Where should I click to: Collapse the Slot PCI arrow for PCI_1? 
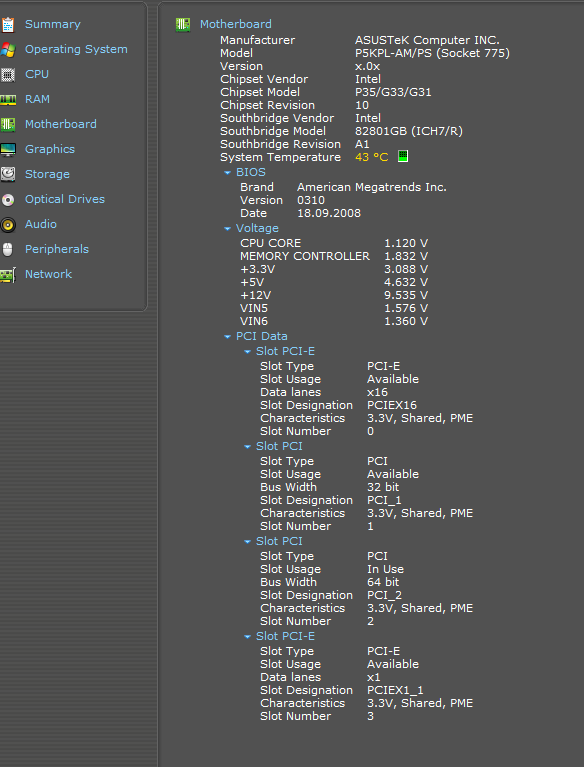click(247, 447)
